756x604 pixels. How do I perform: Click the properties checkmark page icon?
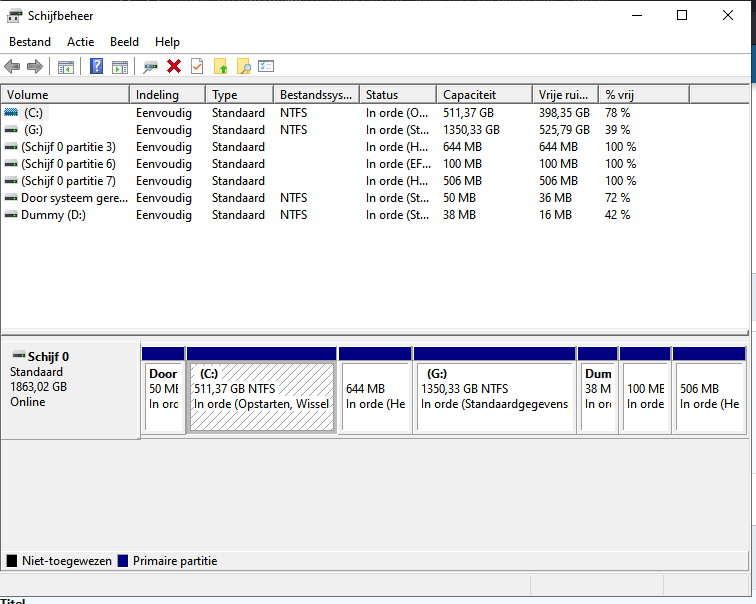pos(197,67)
